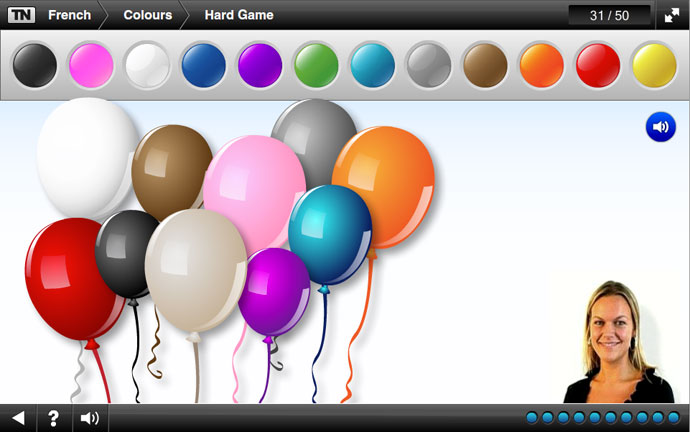Play audio with the blue speaker button
Image resolution: width=690 pixels, height=432 pixels.
click(x=660, y=127)
